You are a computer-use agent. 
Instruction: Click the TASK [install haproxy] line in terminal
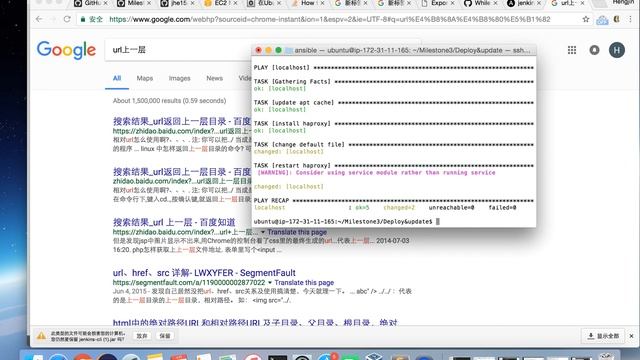393,123
